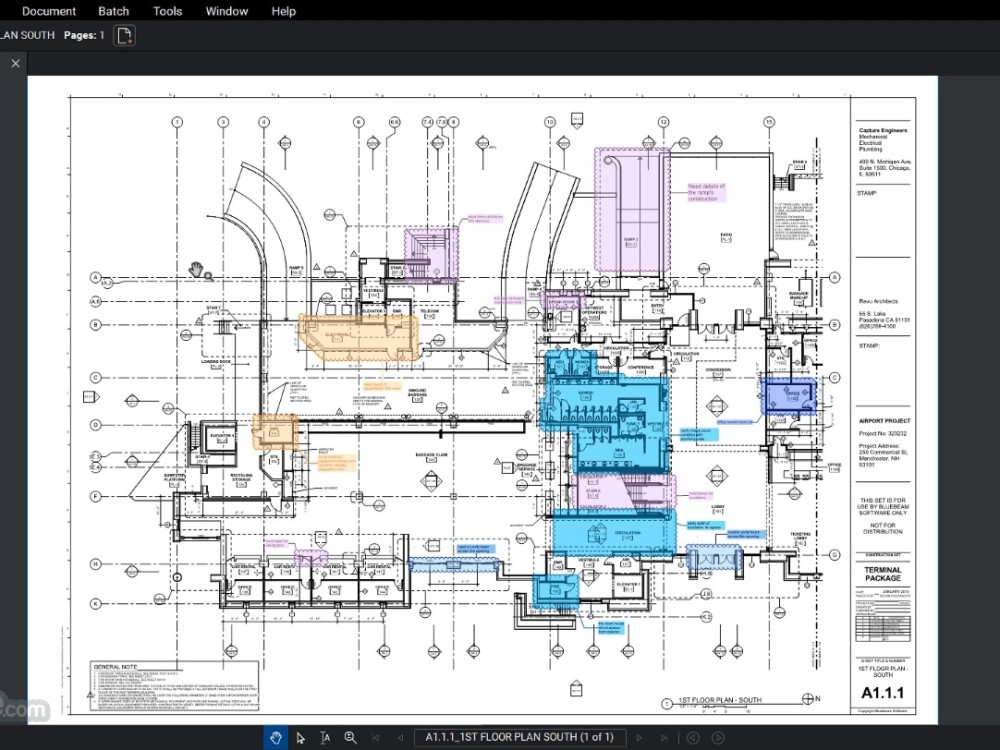Open the Batch menu

pyautogui.click(x=114, y=11)
